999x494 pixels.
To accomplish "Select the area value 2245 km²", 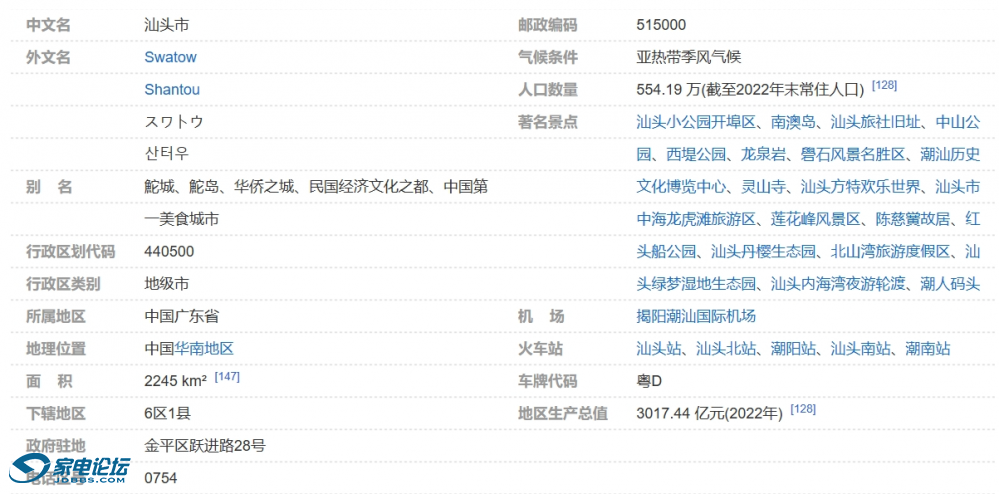I will click(175, 381).
